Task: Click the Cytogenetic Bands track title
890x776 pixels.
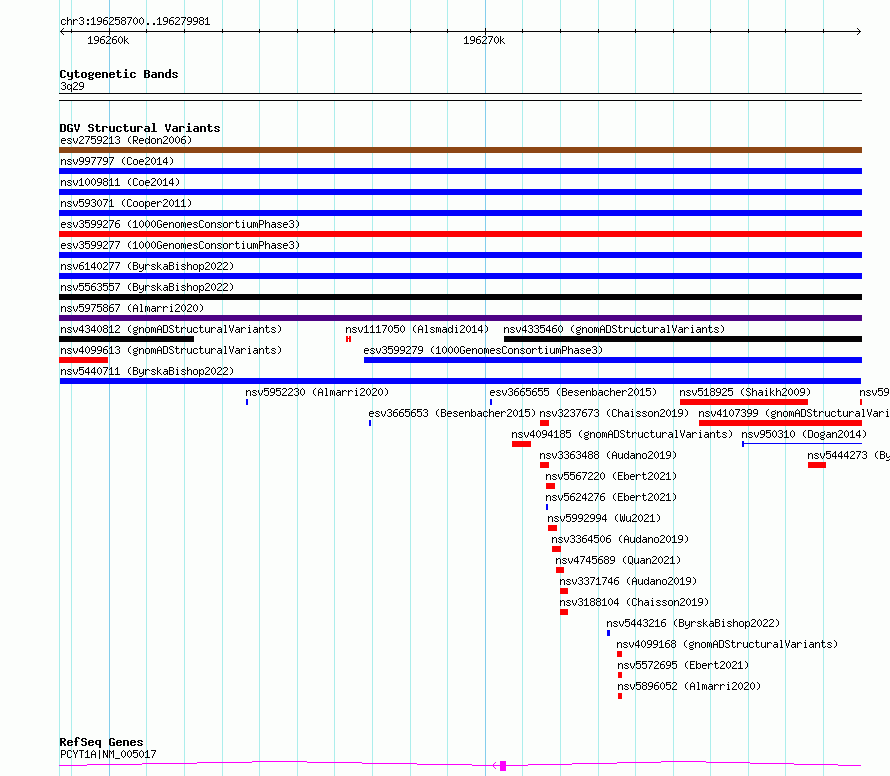Action: 119,74
